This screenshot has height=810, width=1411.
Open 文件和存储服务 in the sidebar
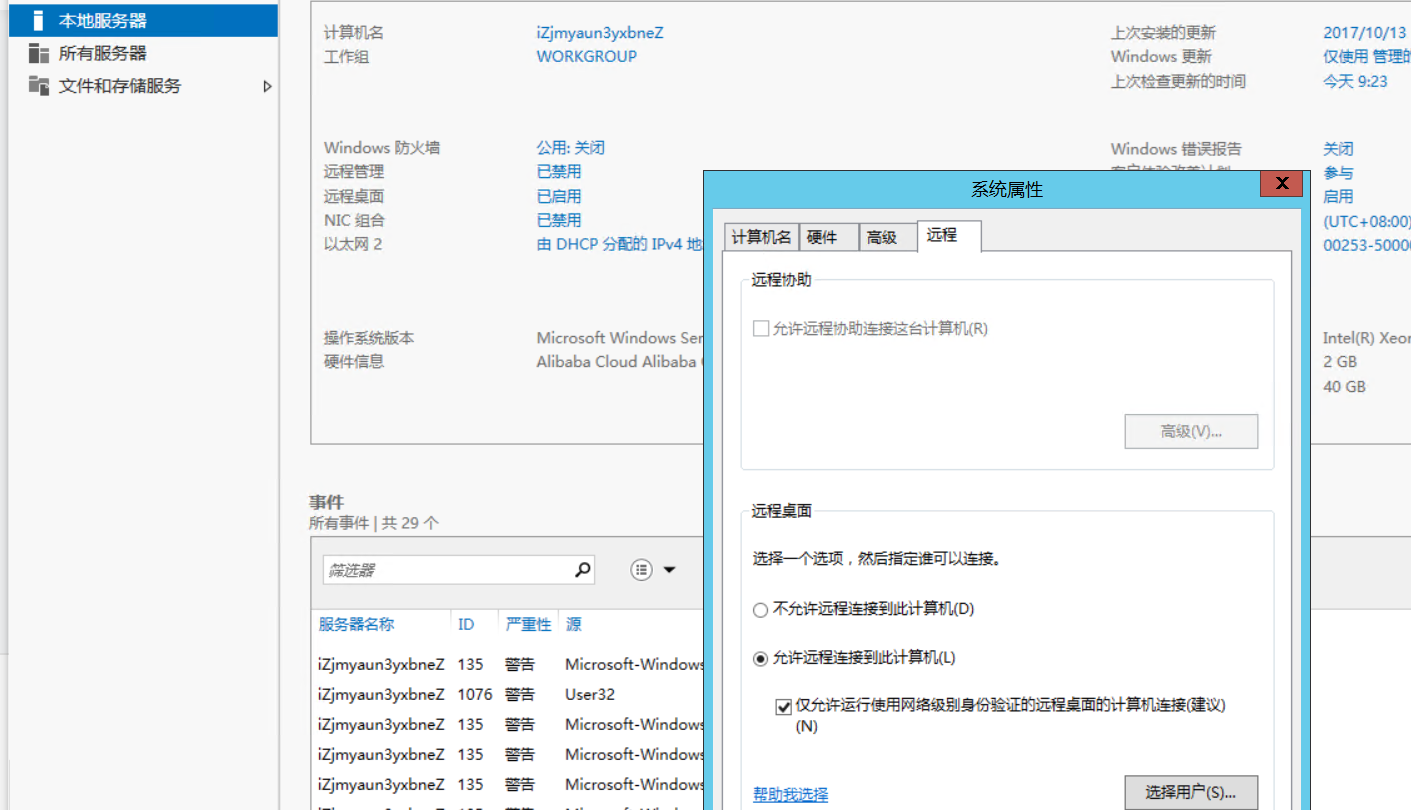tap(120, 86)
